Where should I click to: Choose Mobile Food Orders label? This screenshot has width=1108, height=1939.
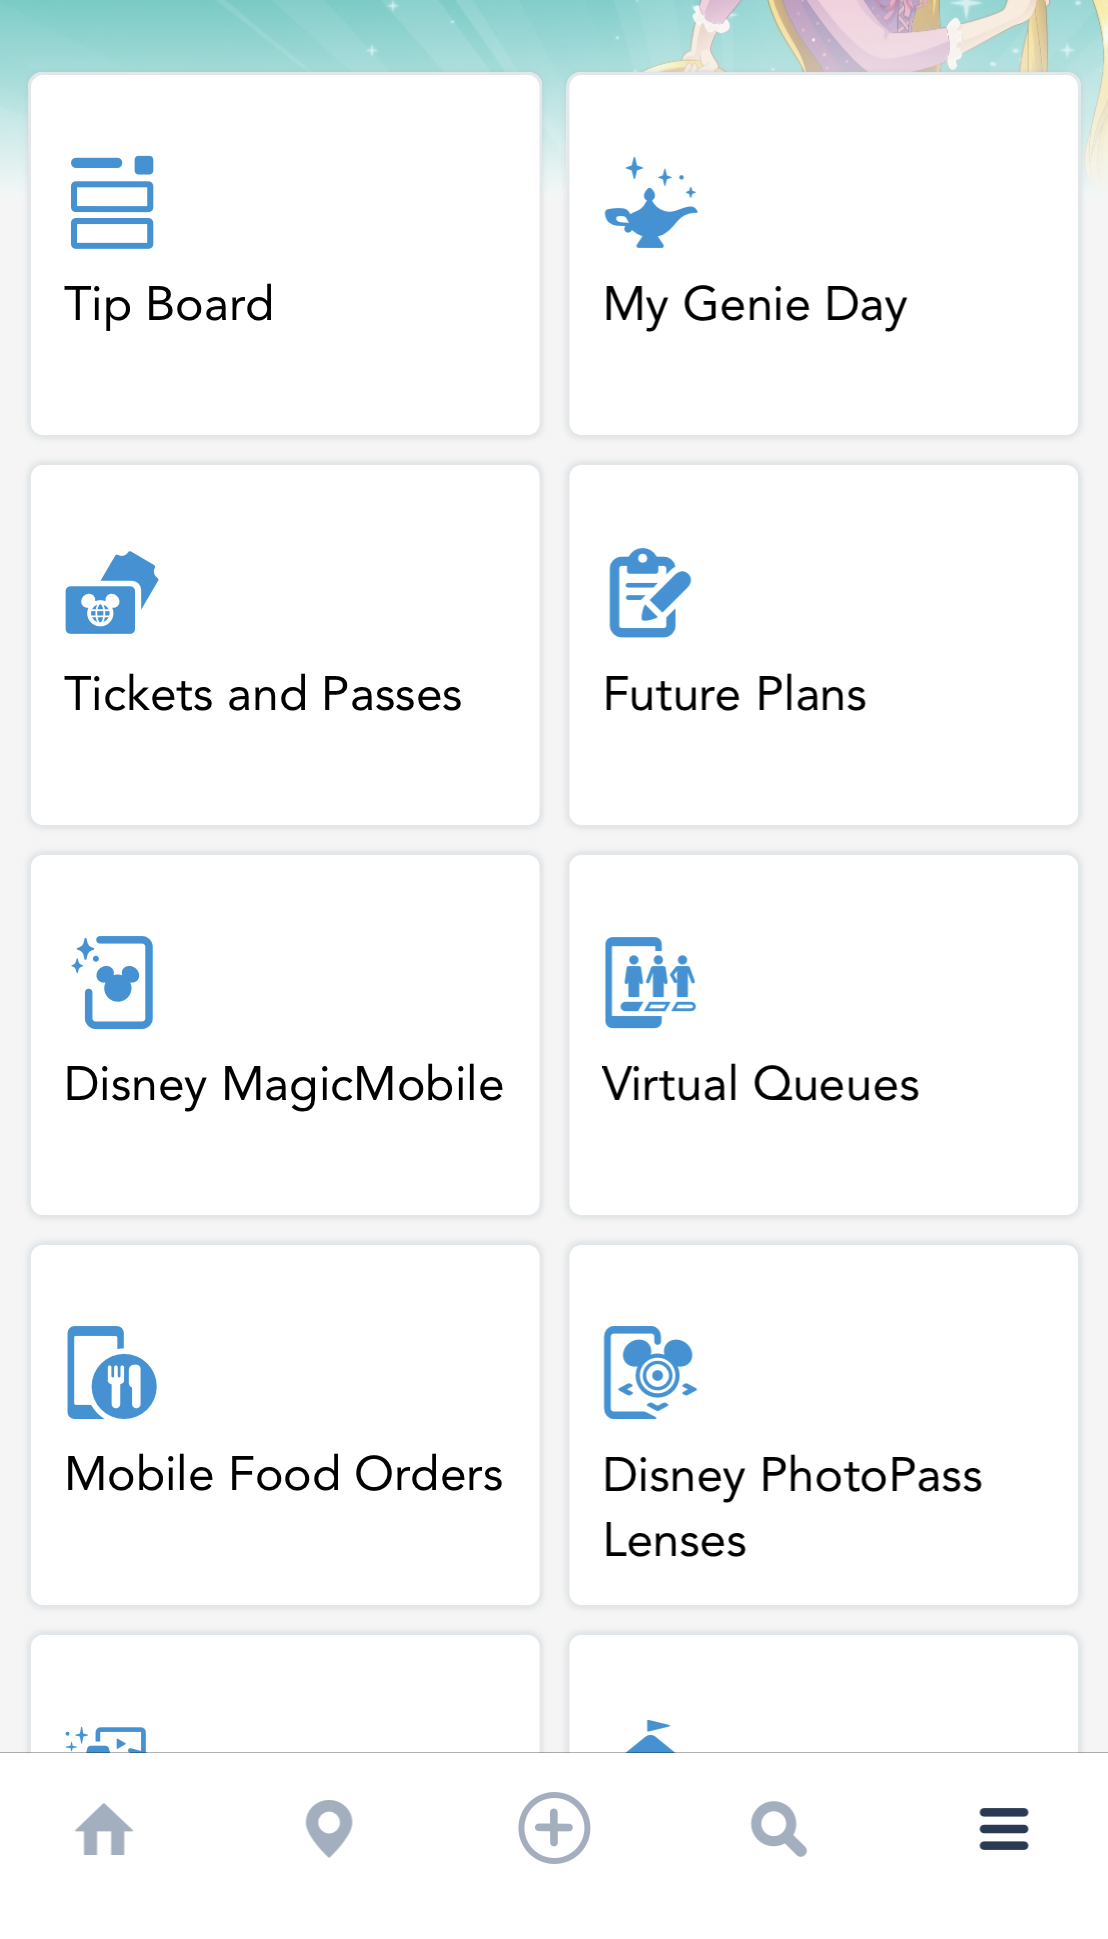coord(284,1474)
